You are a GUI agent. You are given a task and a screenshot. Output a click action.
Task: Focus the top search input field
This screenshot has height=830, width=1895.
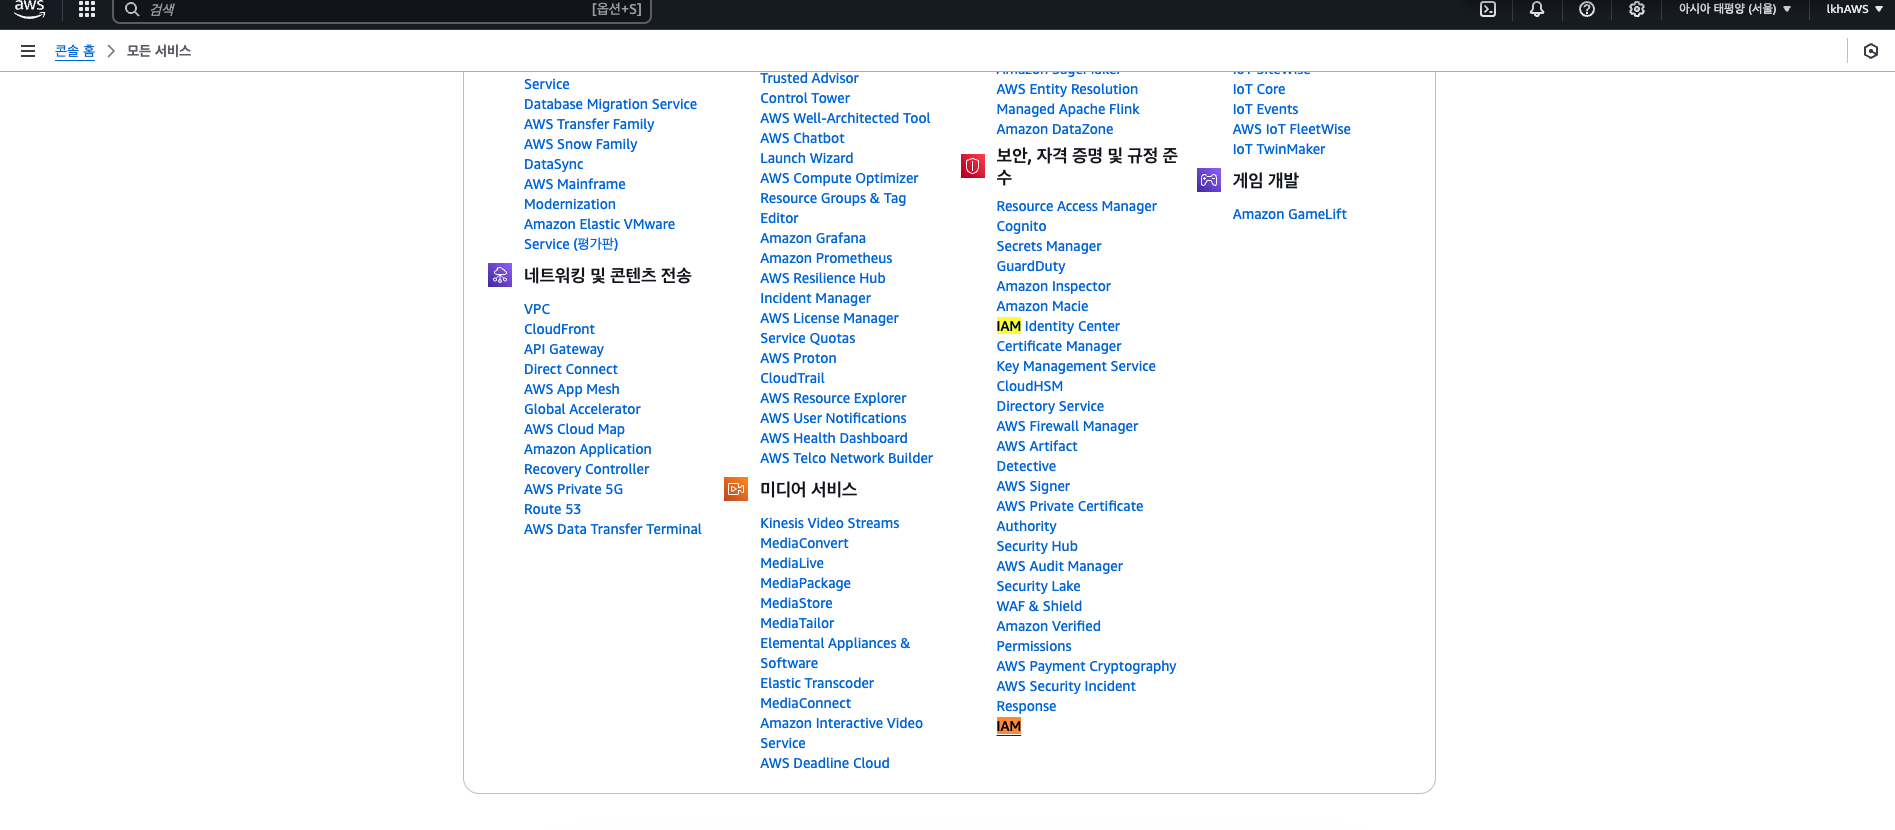(382, 10)
